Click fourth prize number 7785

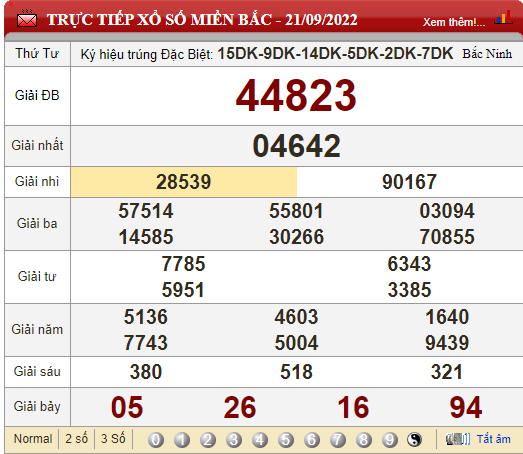tap(183, 264)
